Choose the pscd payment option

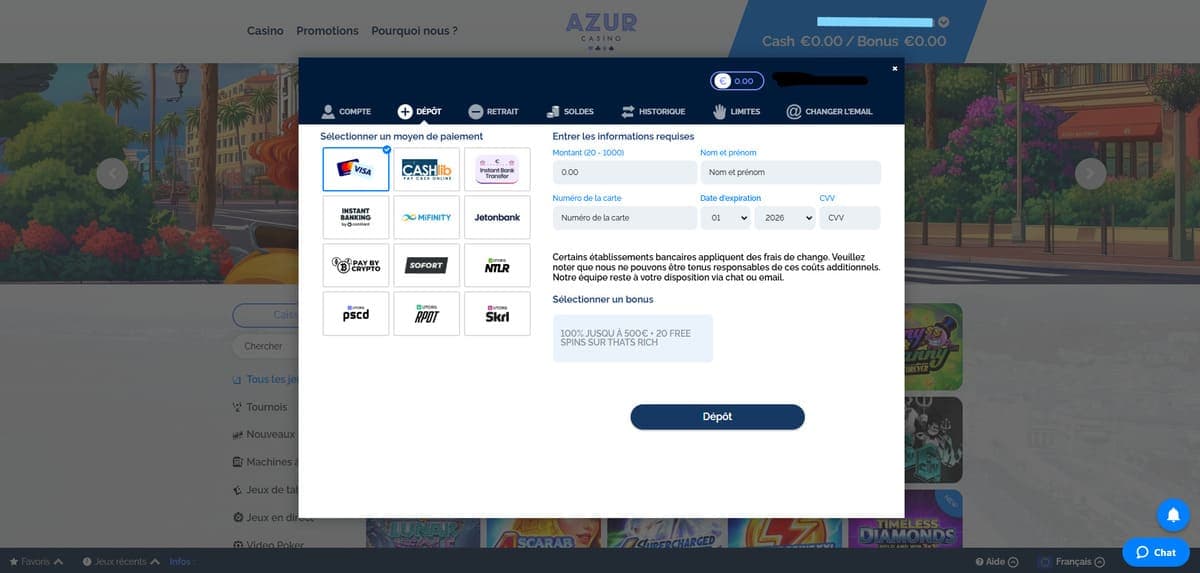[x=356, y=313]
